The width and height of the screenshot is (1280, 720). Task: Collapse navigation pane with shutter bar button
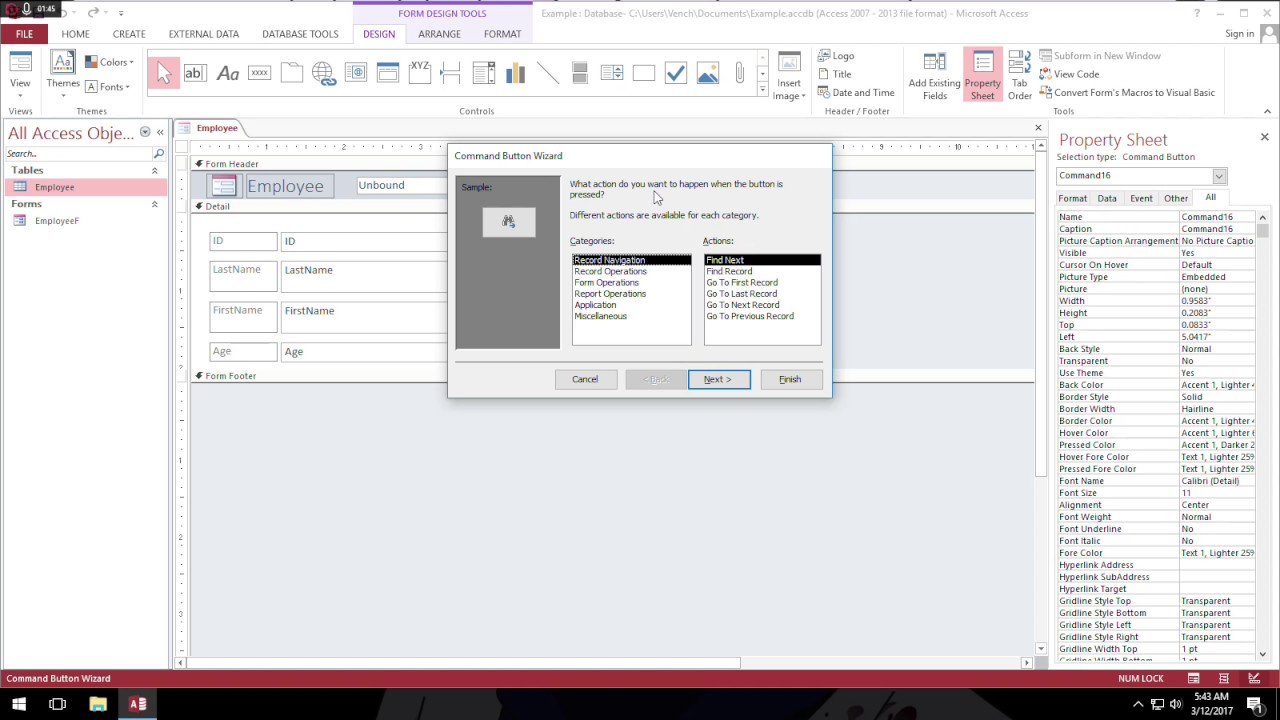pos(160,132)
